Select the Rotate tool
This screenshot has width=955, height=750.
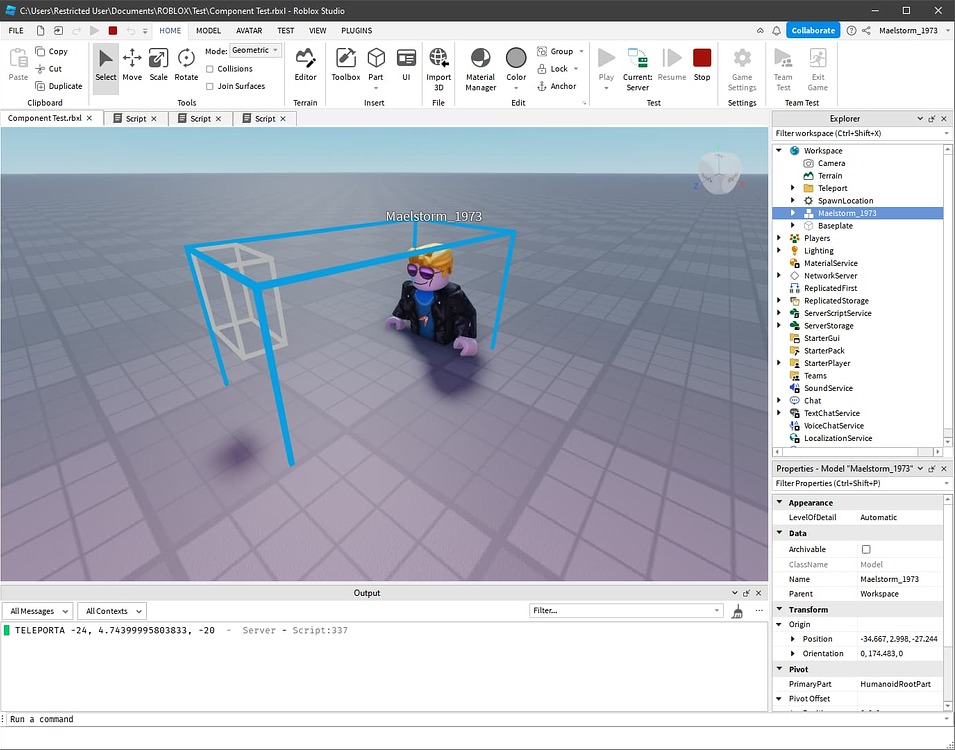186,62
